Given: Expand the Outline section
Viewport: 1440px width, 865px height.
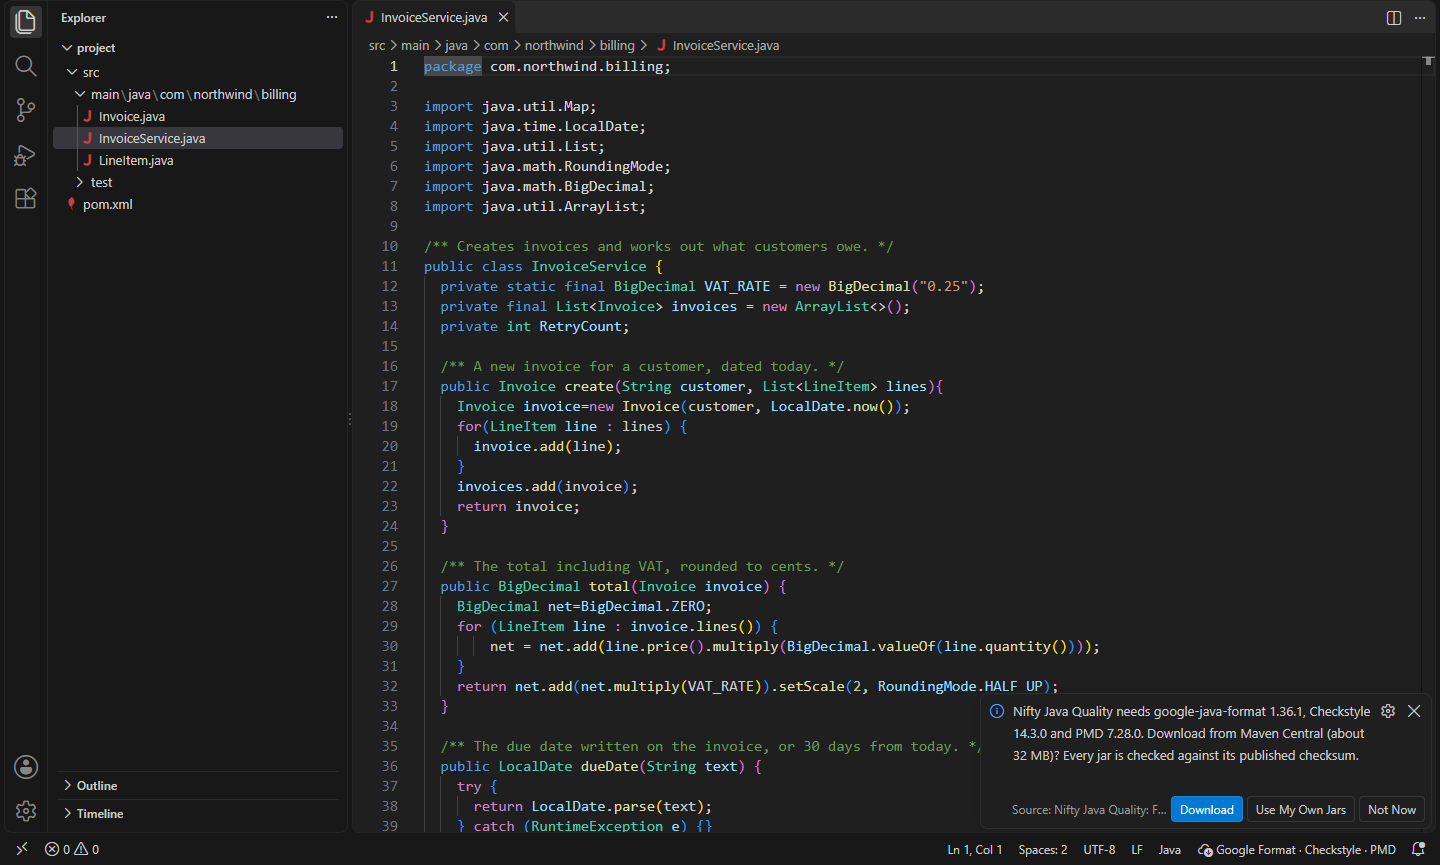Looking at the screenshot, I should 198,786.
